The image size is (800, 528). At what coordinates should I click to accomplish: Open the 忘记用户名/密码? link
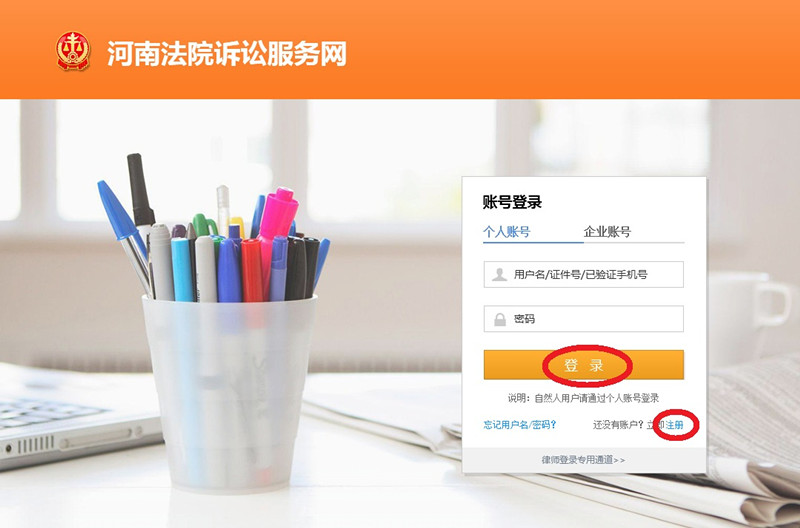(520, 424)
